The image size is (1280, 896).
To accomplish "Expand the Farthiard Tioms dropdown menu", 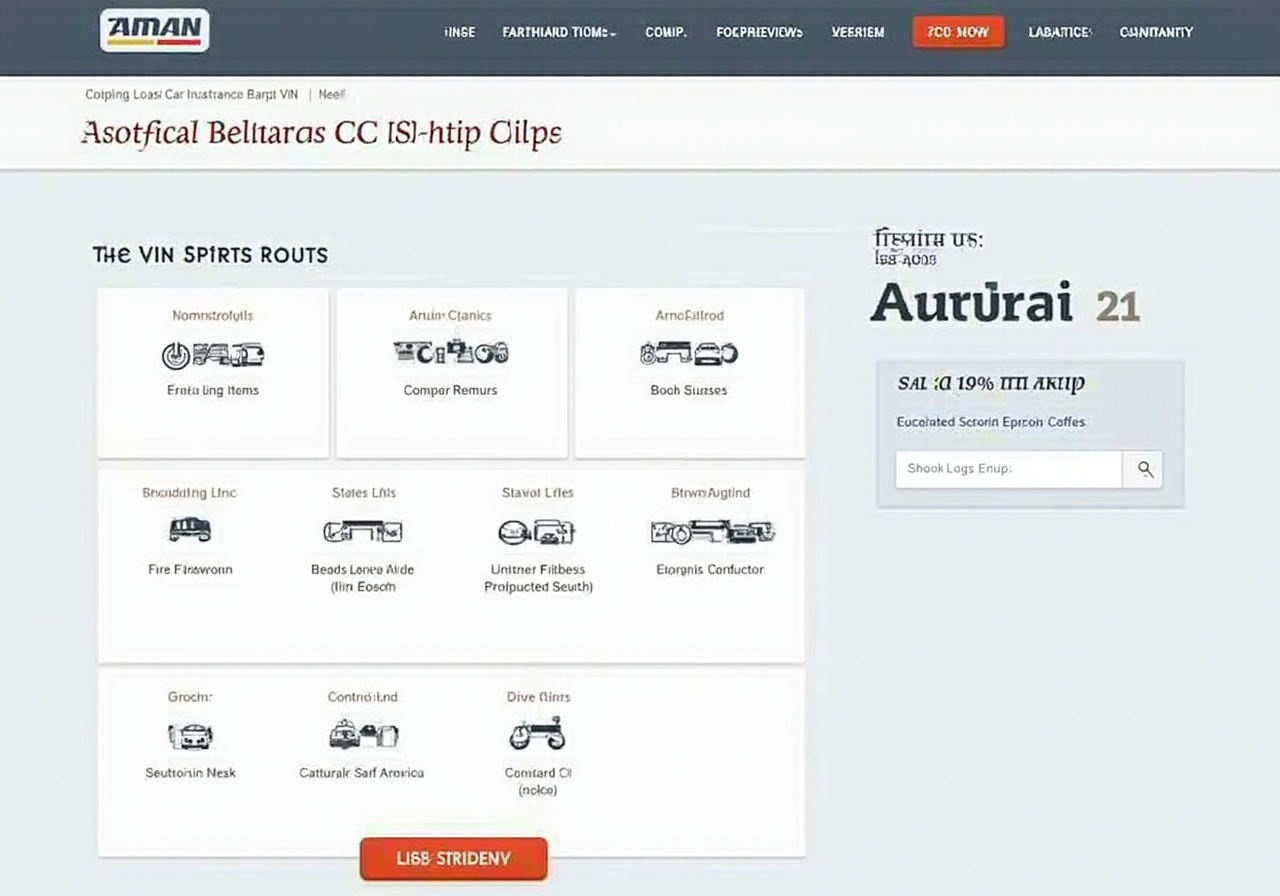I will pos(559,32).
